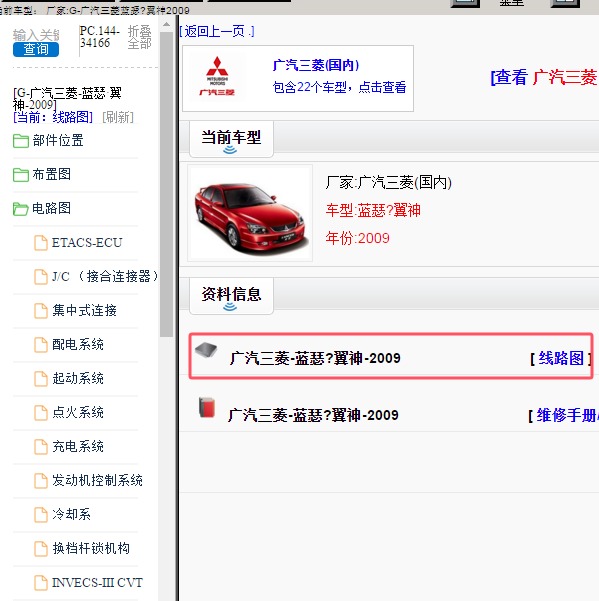Click the PC.144-34166 code text

(100, 36)
